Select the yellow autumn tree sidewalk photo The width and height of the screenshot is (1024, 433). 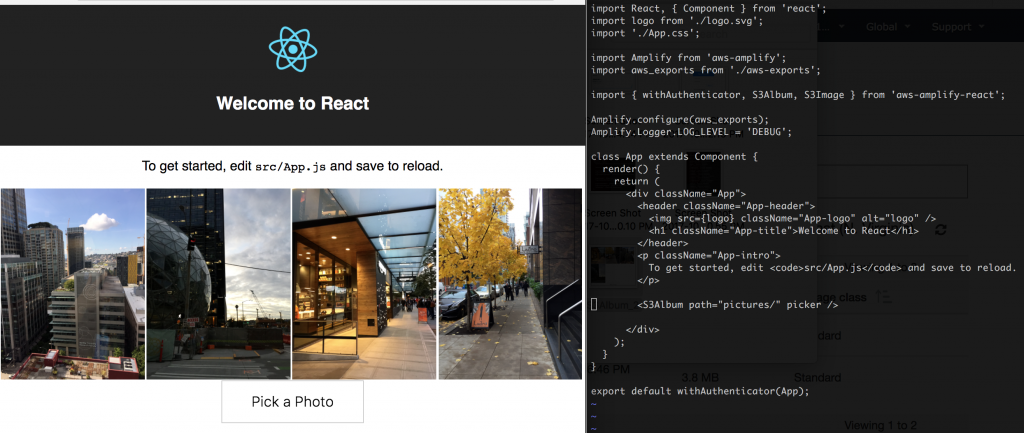510,283
